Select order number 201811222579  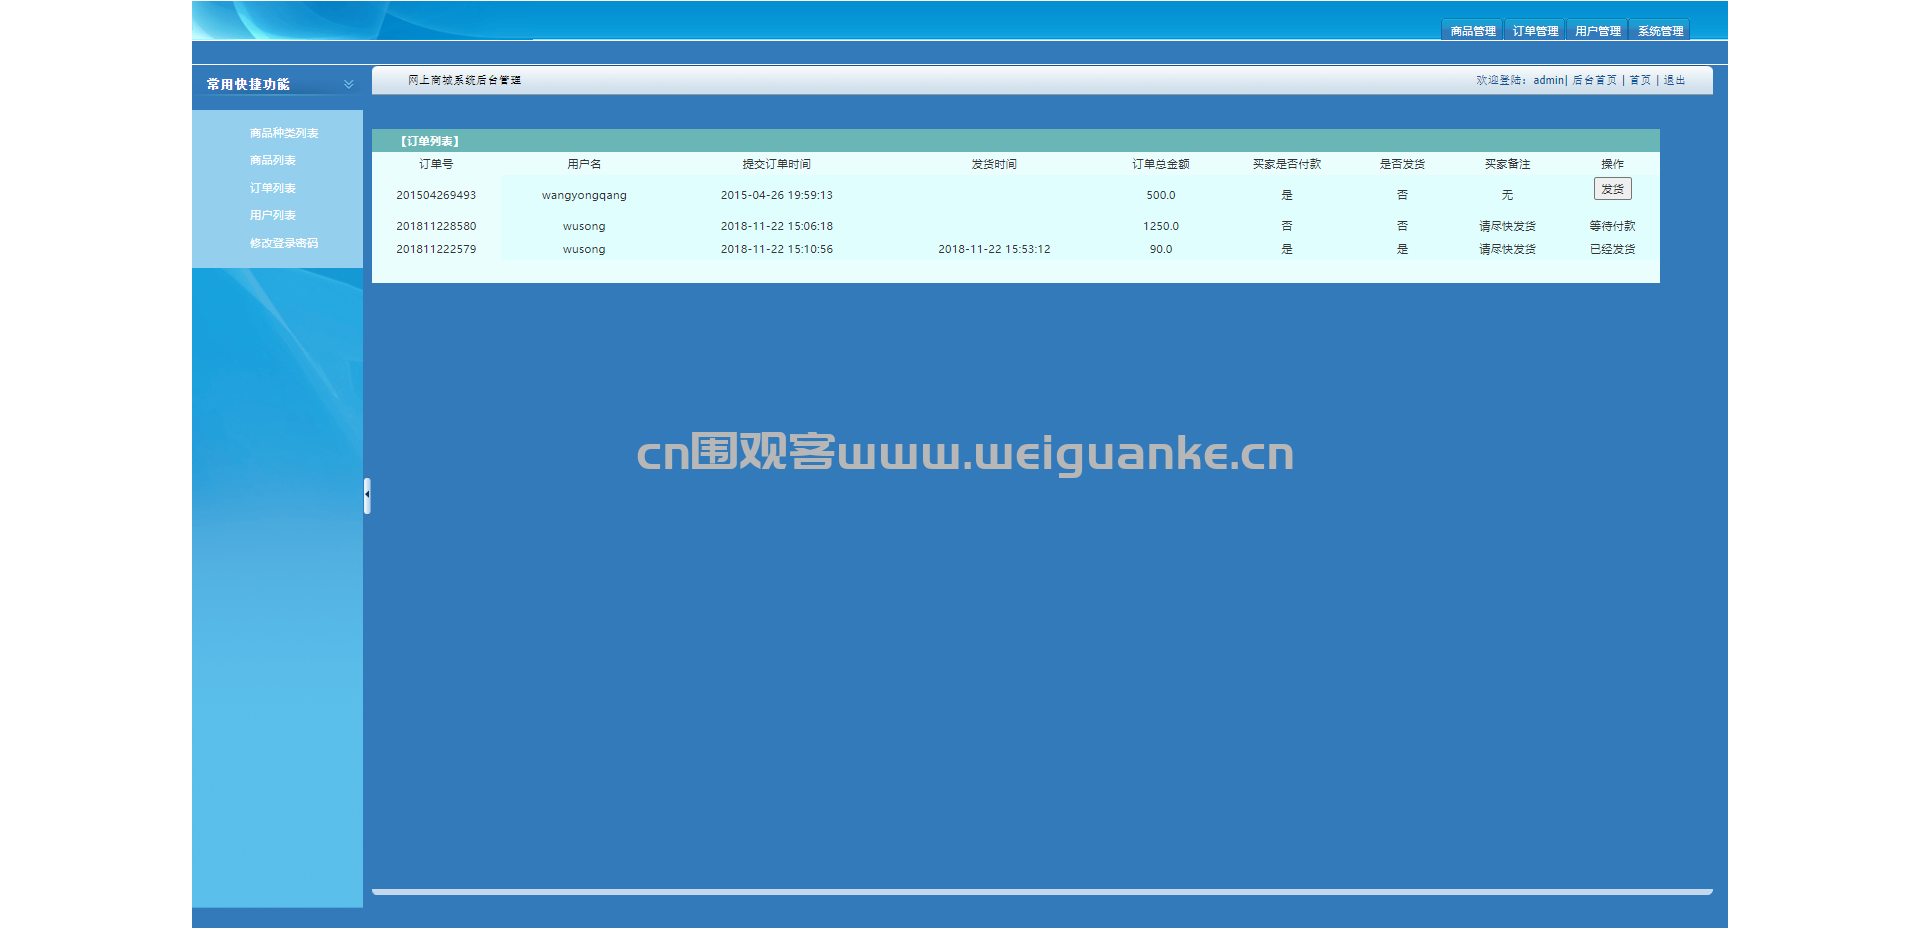[436, 249]
